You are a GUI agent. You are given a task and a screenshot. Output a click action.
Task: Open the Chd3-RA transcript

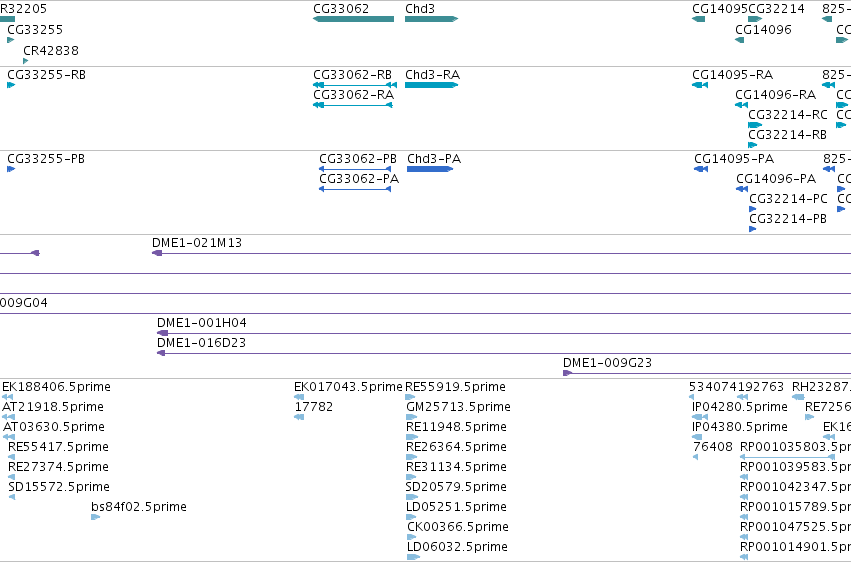point(431,85)
